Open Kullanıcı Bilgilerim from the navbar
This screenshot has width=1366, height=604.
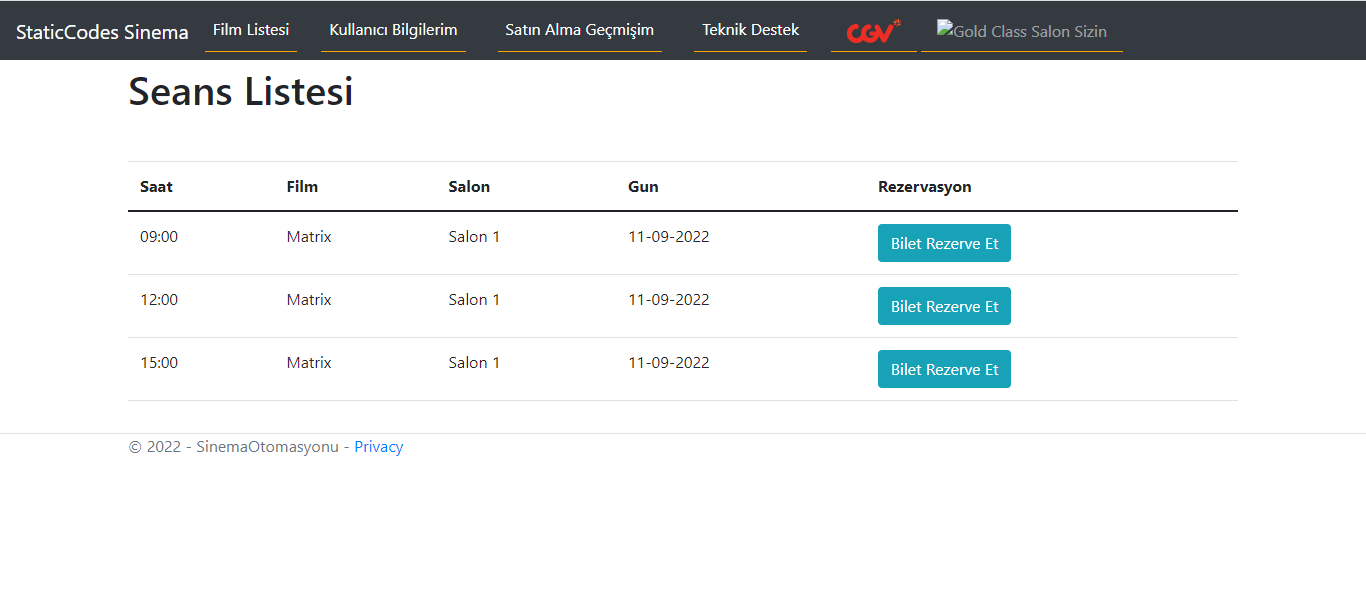coord(392,29)
